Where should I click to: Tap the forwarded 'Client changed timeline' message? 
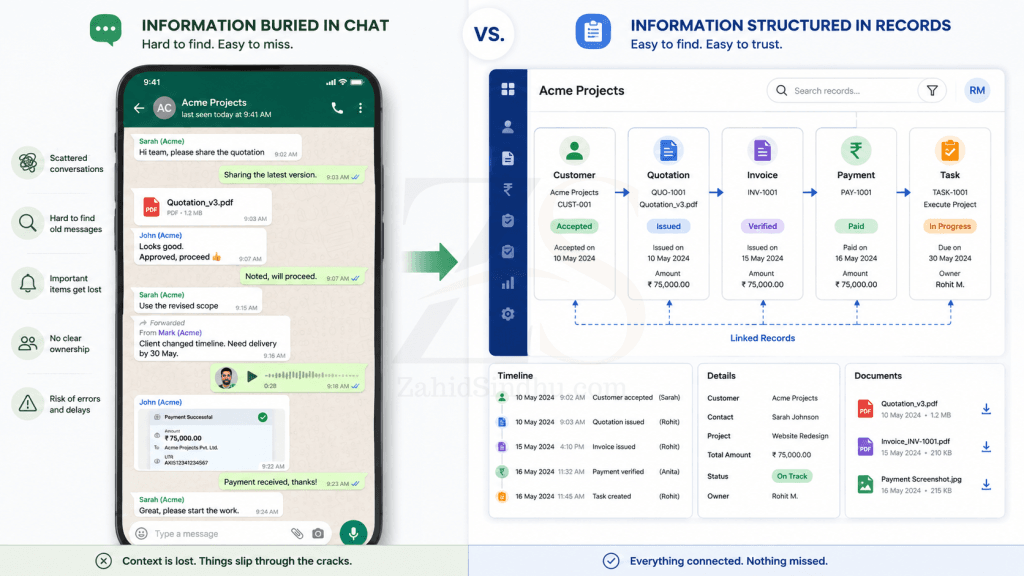tap(211, 338)
